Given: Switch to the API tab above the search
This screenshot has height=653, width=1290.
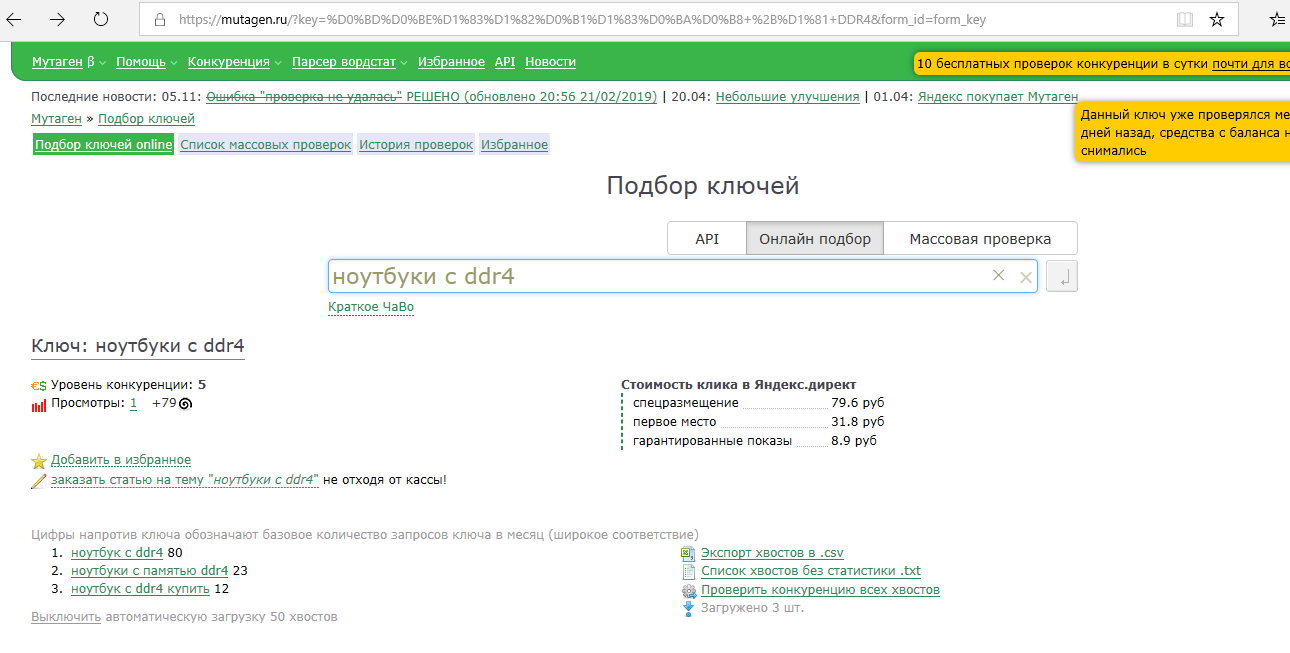Looking at the screenshot, I should (x=707, y=239).
